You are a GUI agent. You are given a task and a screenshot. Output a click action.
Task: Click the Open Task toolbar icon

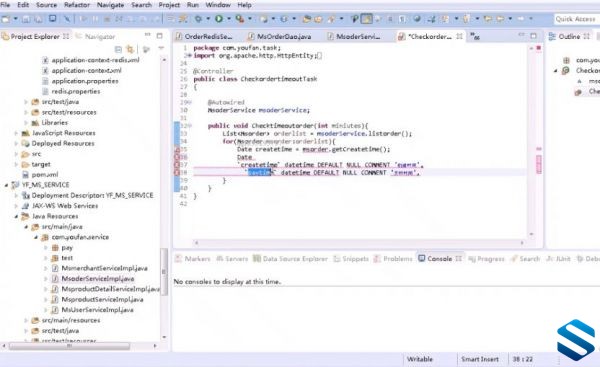(318, 19)
